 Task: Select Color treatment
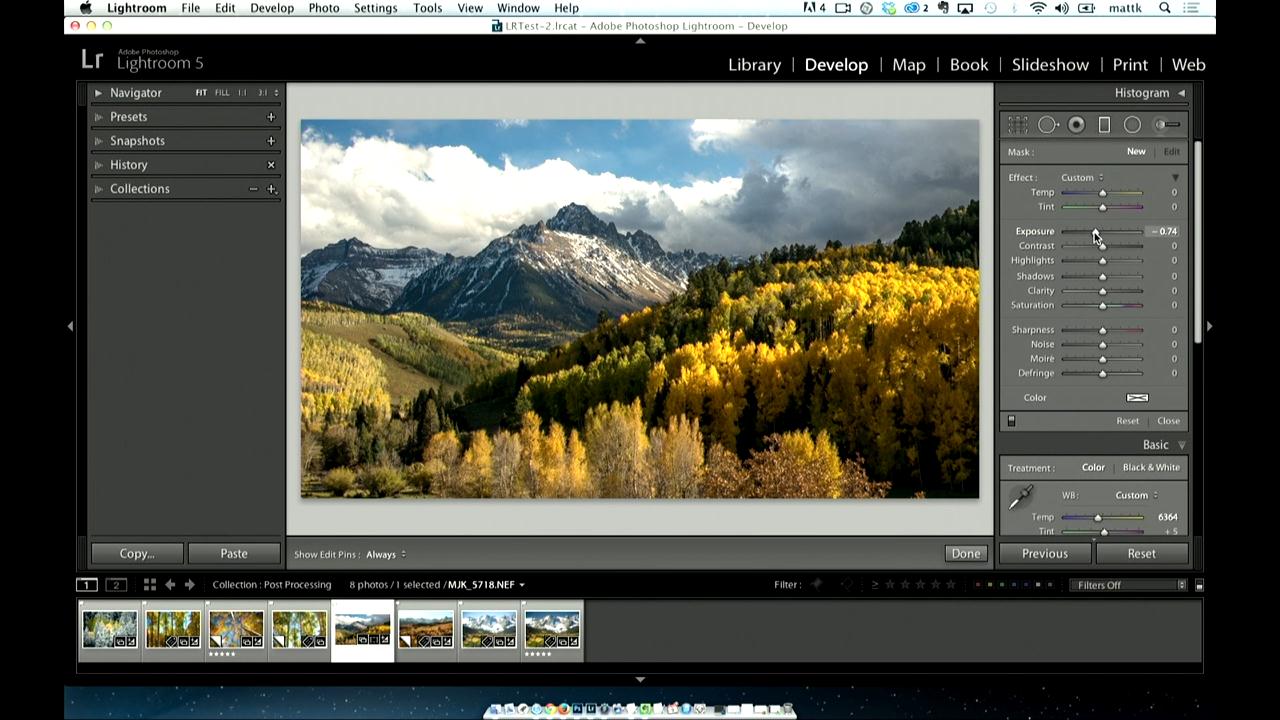point(1093,468)
